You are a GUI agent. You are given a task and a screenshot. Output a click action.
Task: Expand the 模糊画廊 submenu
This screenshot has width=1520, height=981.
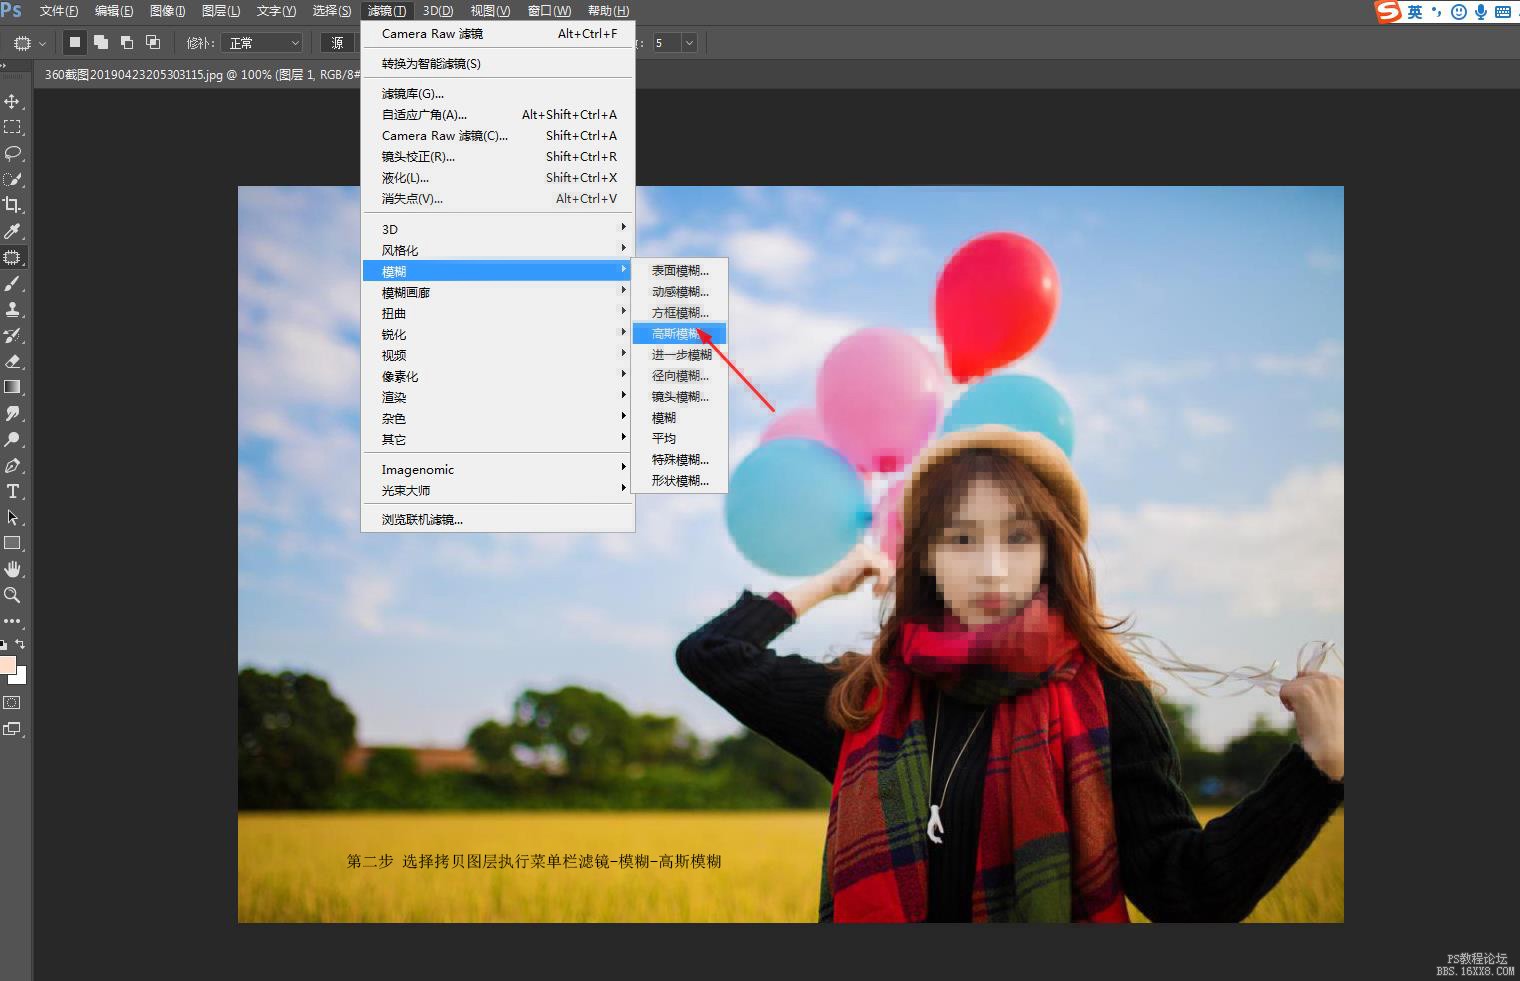(x=498, y=292)
